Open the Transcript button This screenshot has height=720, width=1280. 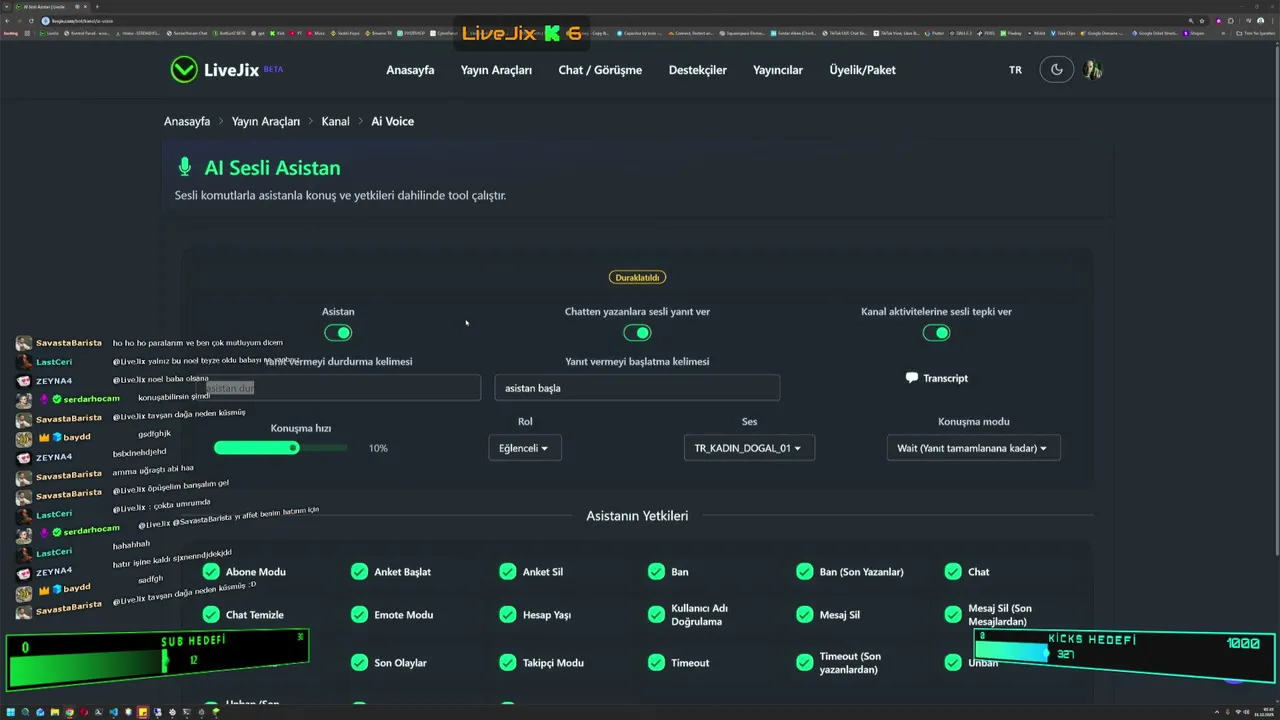click(936, 378)
